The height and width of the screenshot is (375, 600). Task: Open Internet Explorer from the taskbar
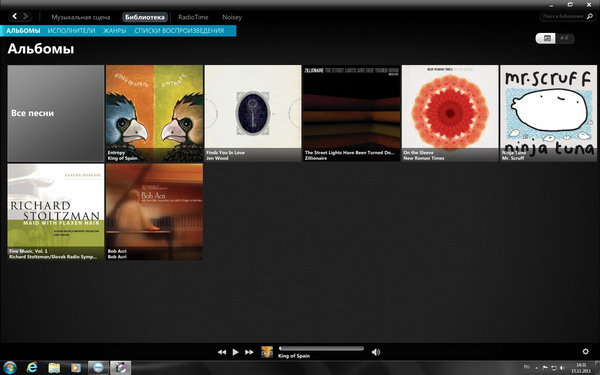[32, 368]
